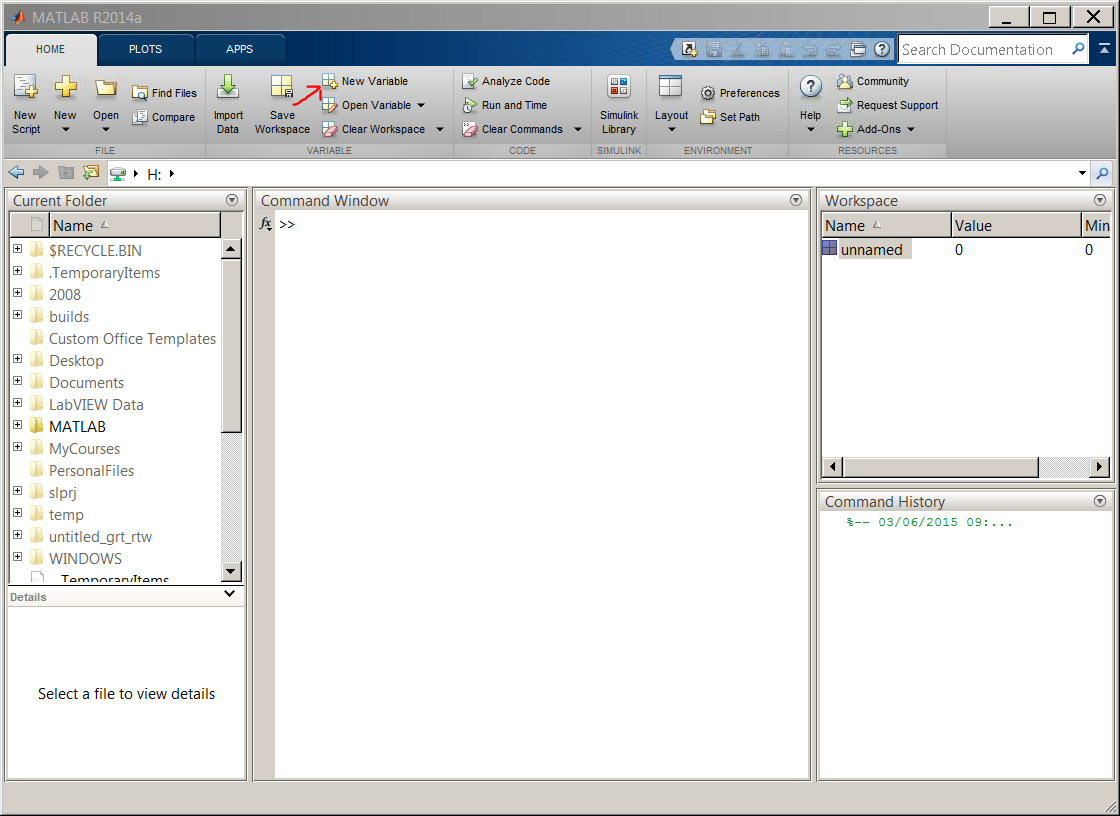The height and width of the screenshot is (816, 1120).
Task: Go back to the previous folder
Action: [16, 173]
